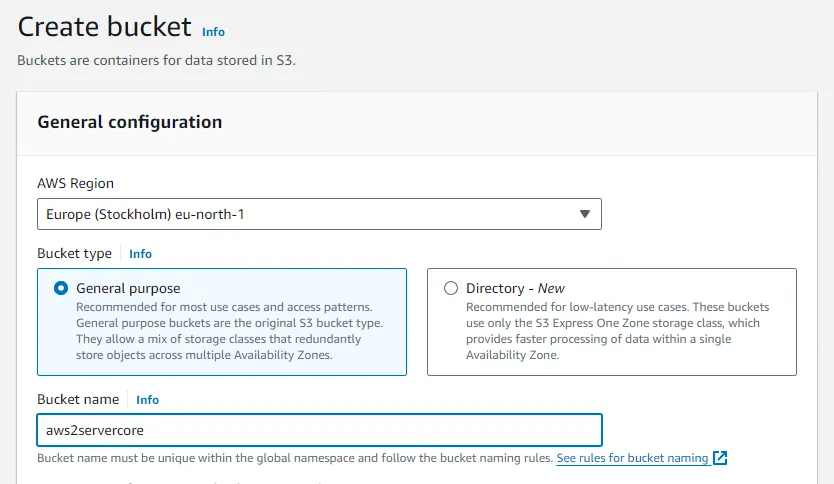The height and width of the screenshot is (484, 834).
Task: Click the unique global namespace helper text
Action: tap(294, 458)
